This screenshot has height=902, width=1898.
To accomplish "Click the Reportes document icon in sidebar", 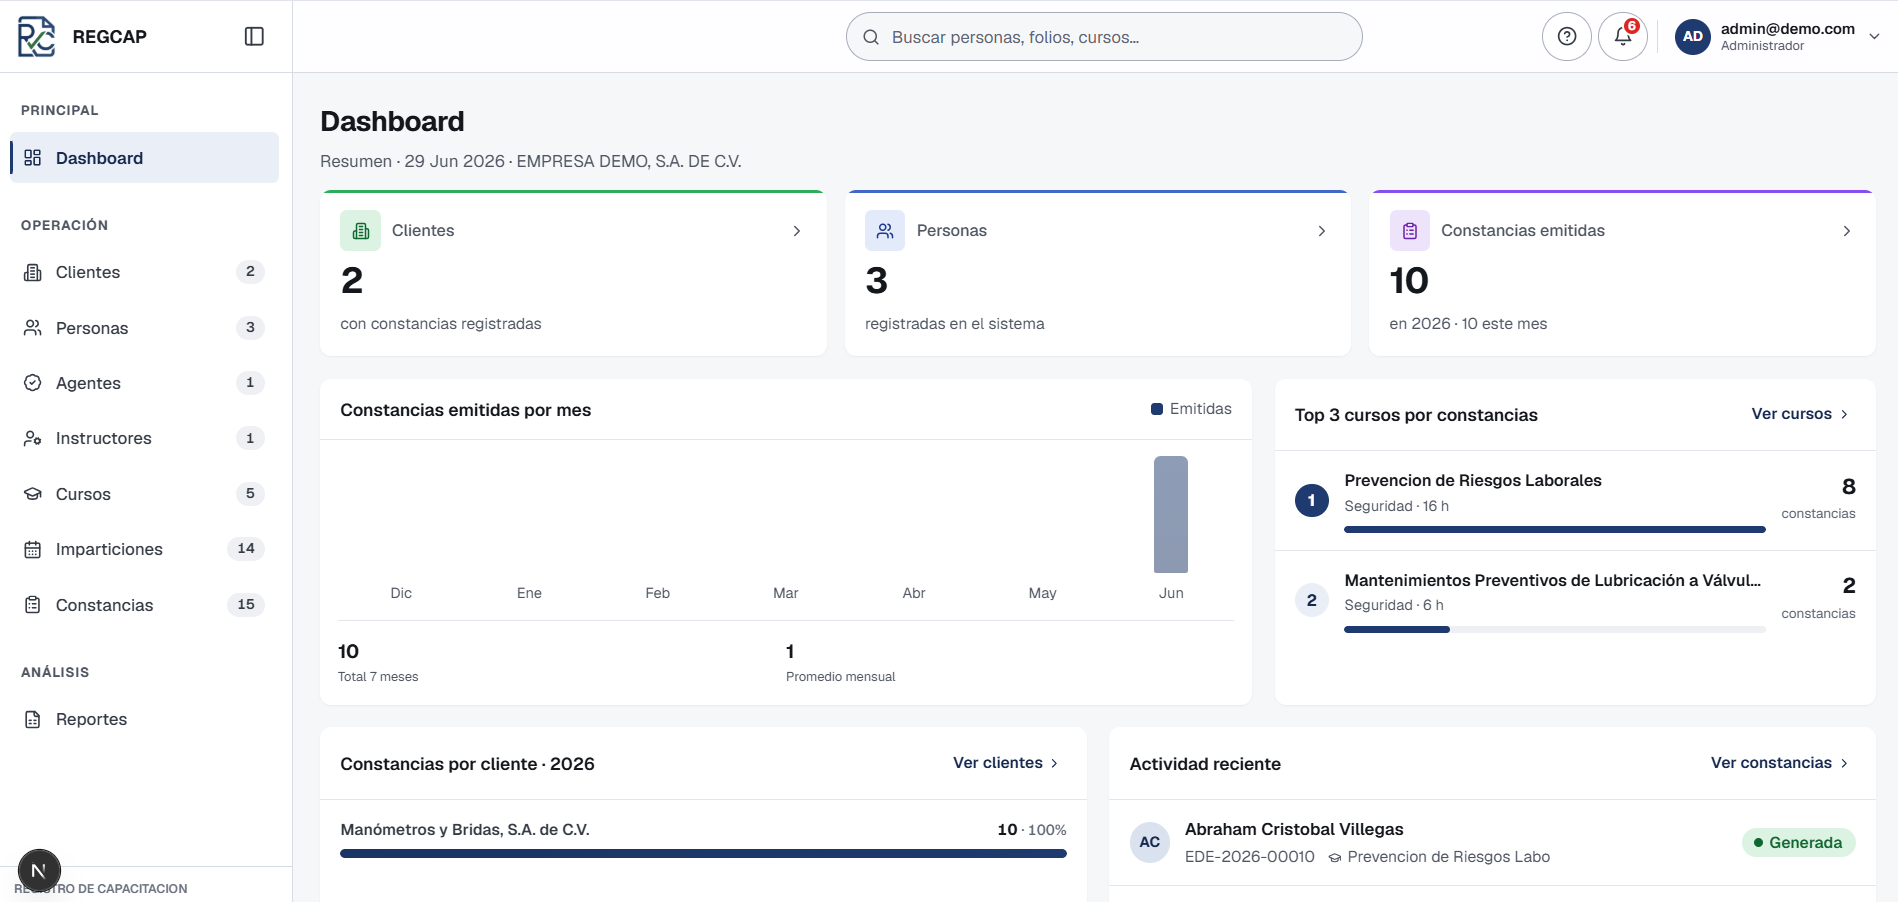I will point(33,719).
